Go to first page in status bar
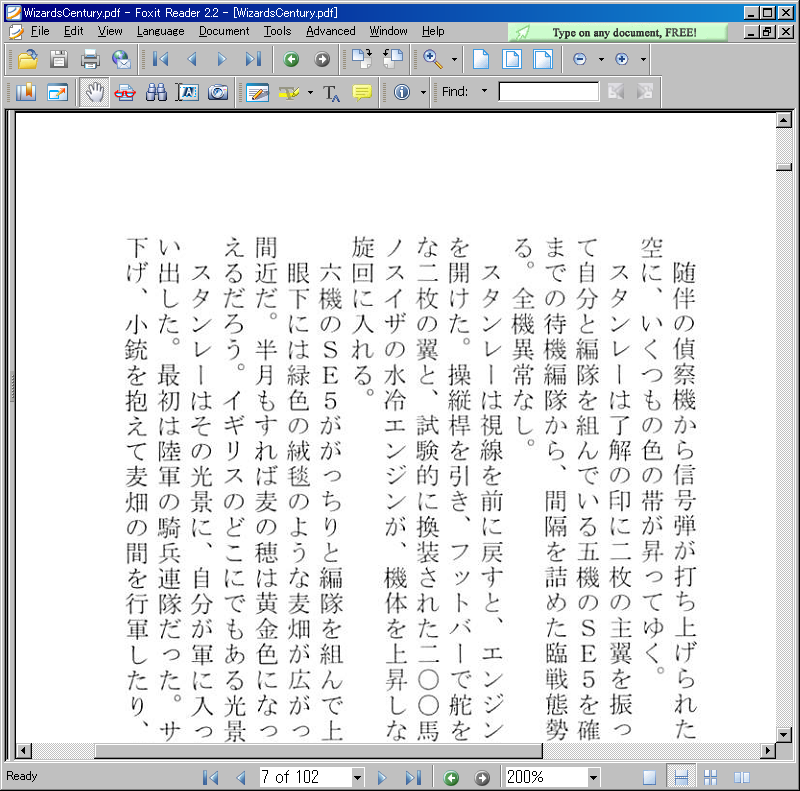 [210, 778]
